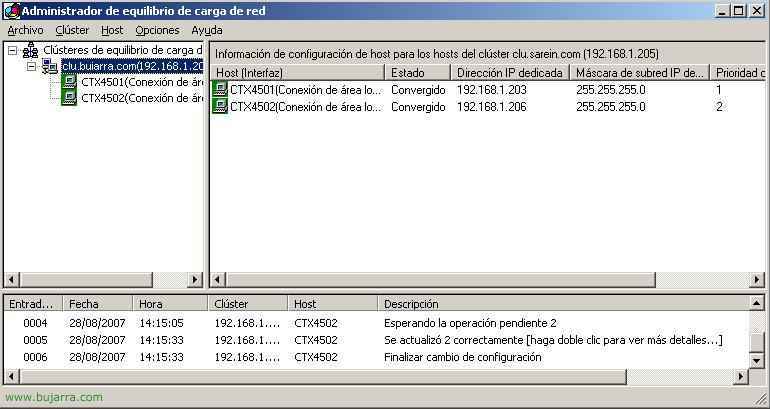770x409 pixels.
Task: Select CTX4502 host in the tree
Action: (x=141, y=98)
